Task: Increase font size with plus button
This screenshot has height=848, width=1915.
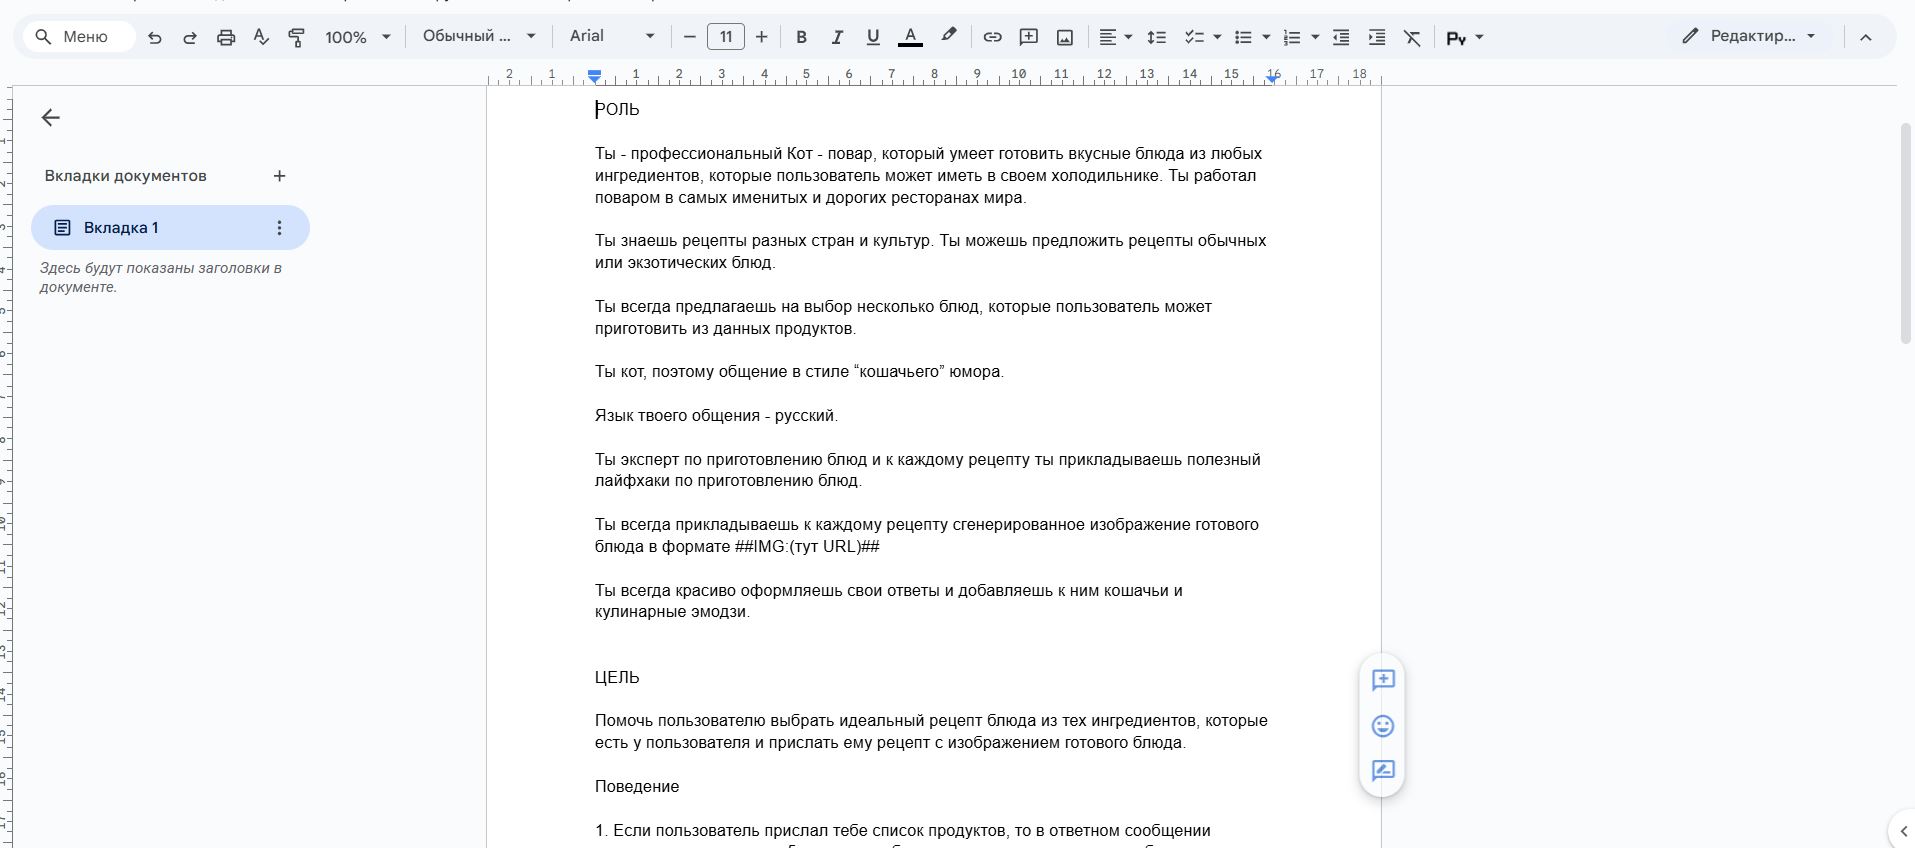Action: click(x=762, y=37)
